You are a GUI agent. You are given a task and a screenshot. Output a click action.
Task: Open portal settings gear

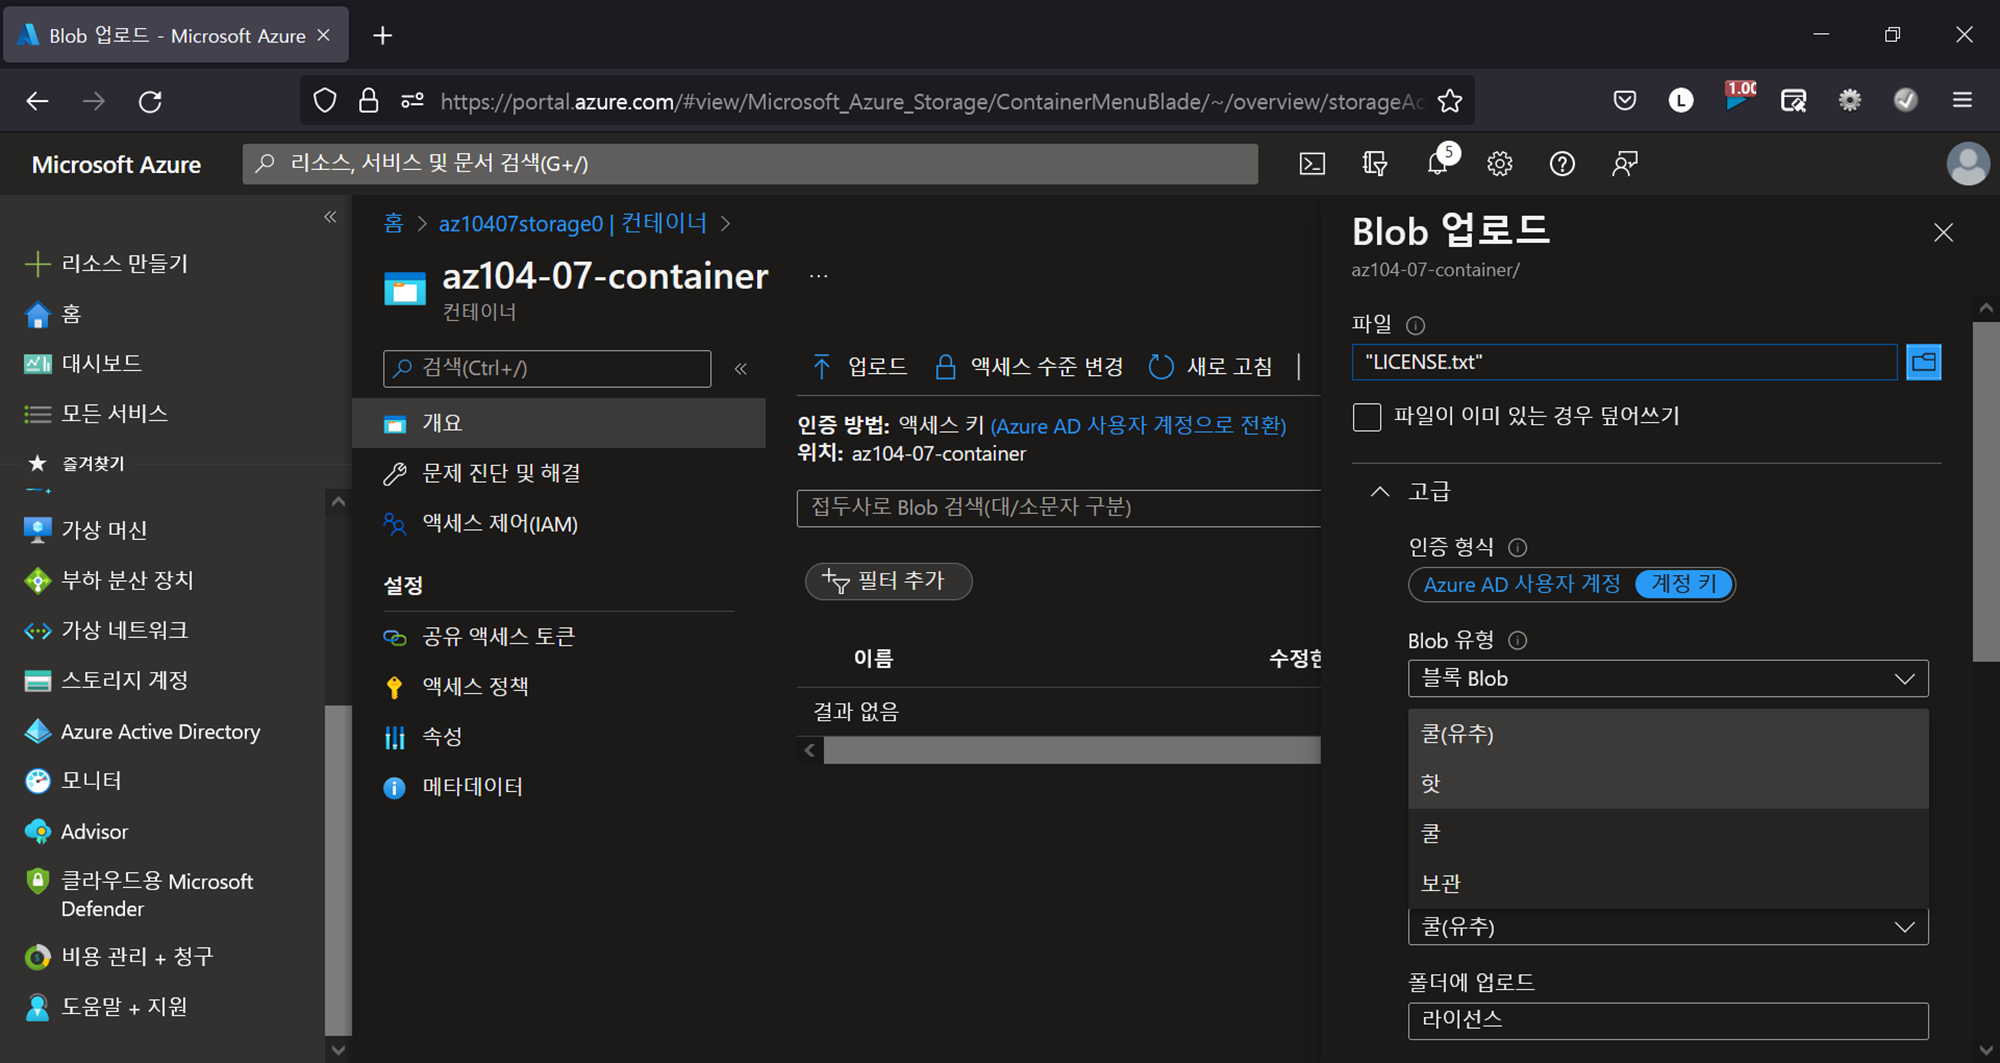coord(1499,164)
